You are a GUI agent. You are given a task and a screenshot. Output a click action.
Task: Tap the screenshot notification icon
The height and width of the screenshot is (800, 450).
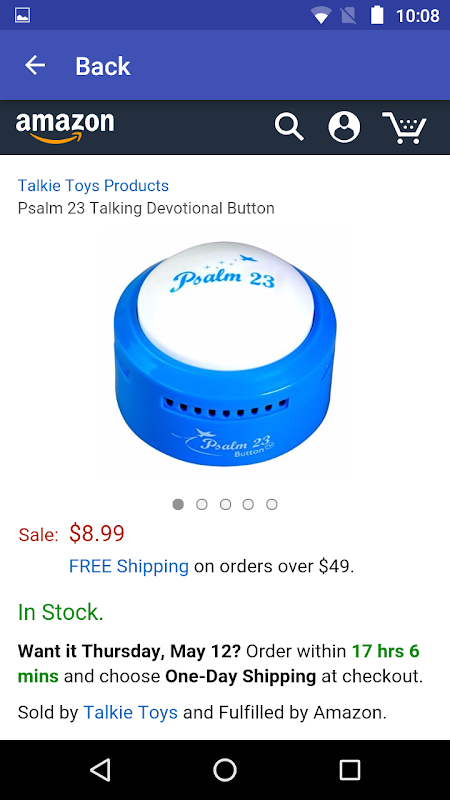pyautogui.click(x=22, y=16)
